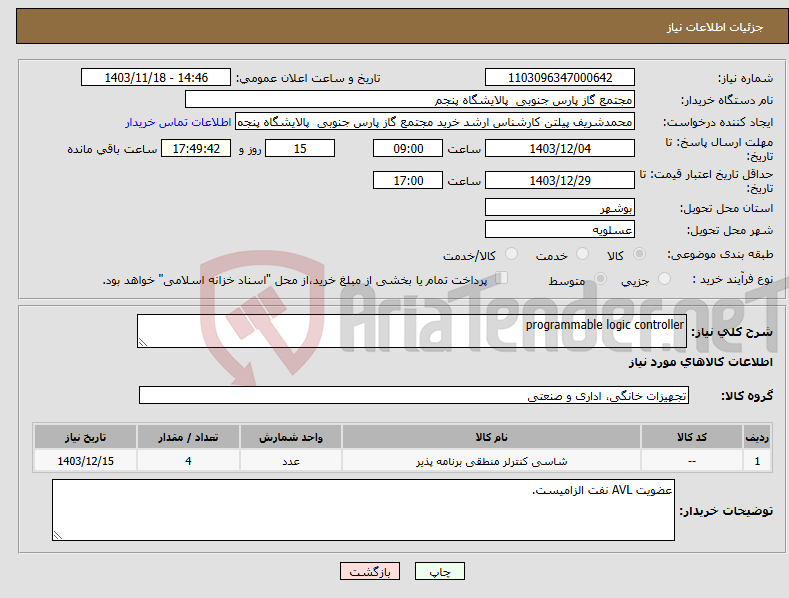Click the buyer organization name field
789x598 pixels.
click(x=410, y=99)
